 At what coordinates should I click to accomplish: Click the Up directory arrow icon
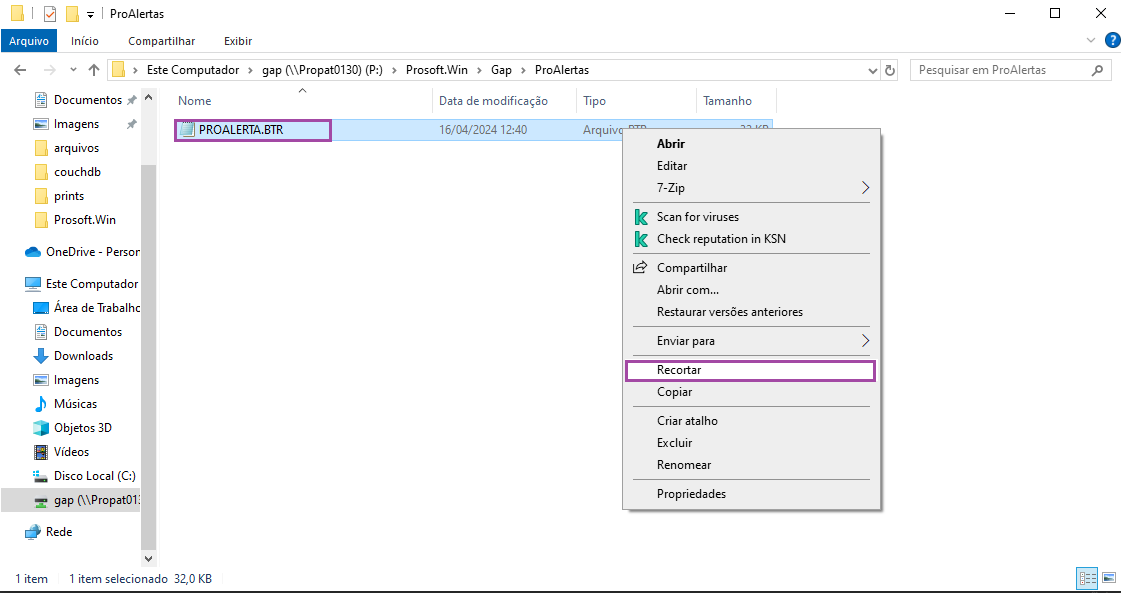(x=94, y=70)
